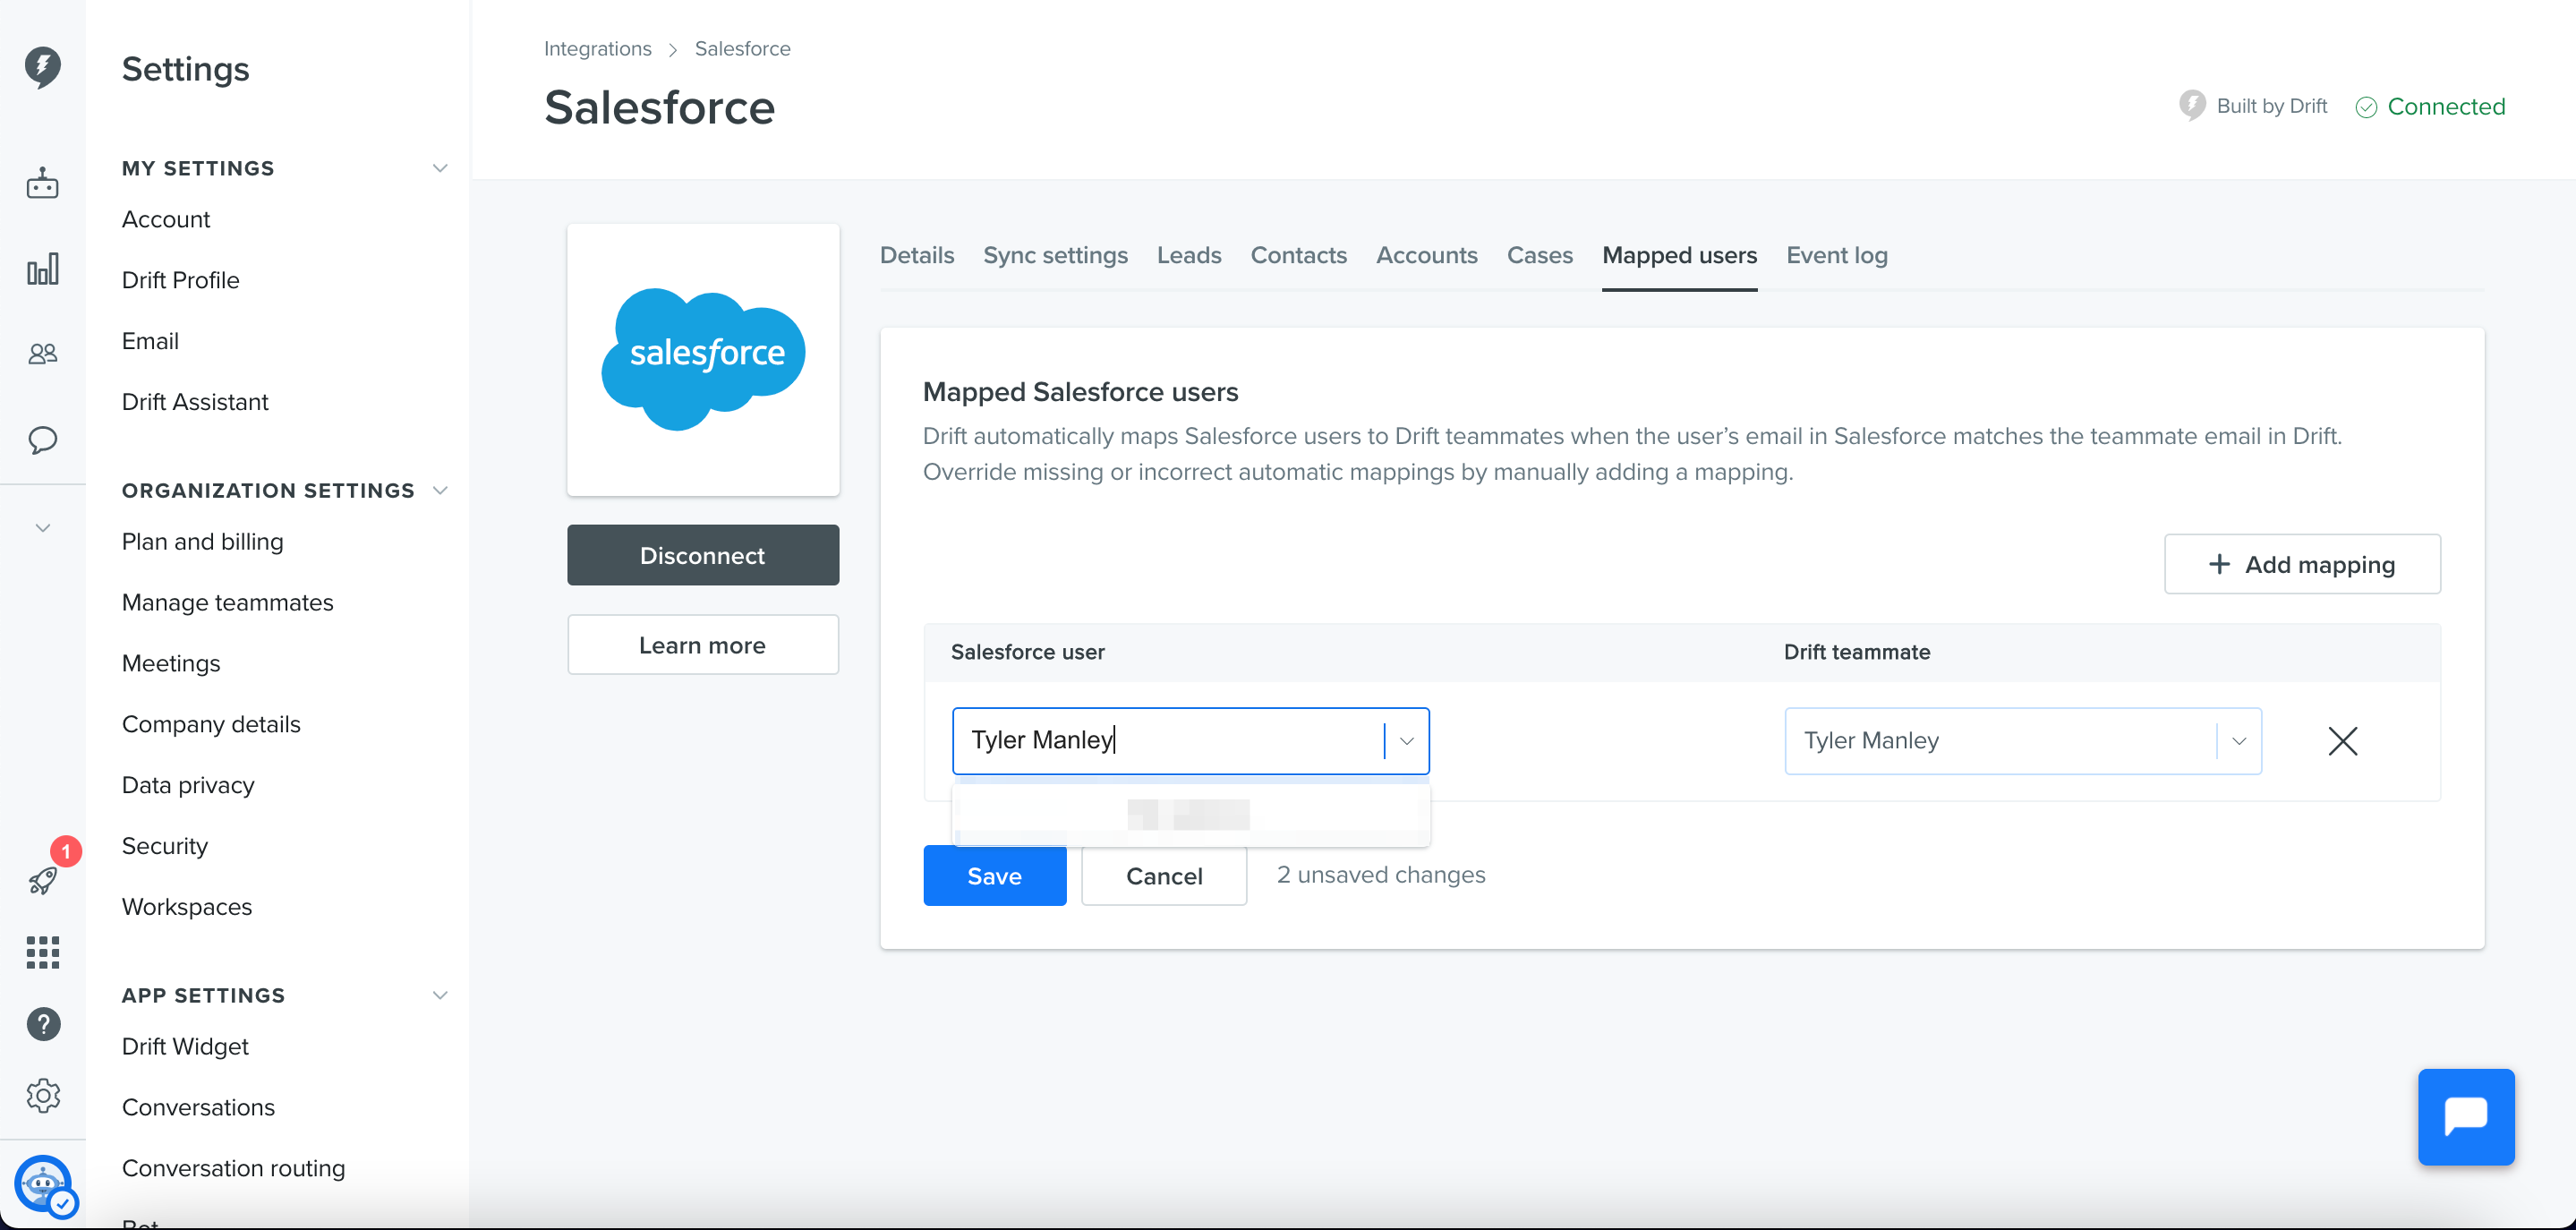
Task: Open the Conversations chat bubble icon
Action: click(42, 440)
